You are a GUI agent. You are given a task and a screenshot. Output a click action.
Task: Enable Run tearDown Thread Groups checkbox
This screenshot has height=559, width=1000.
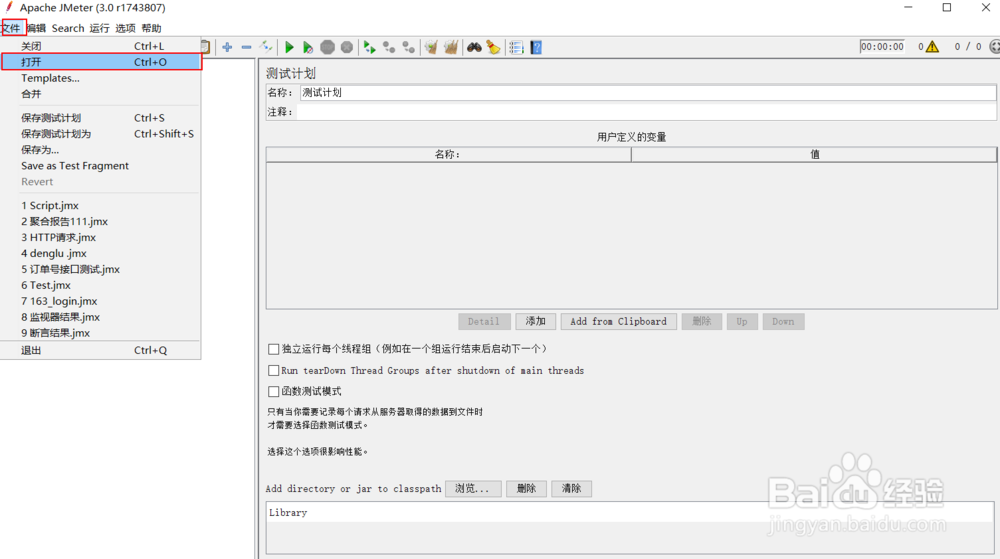274,370
